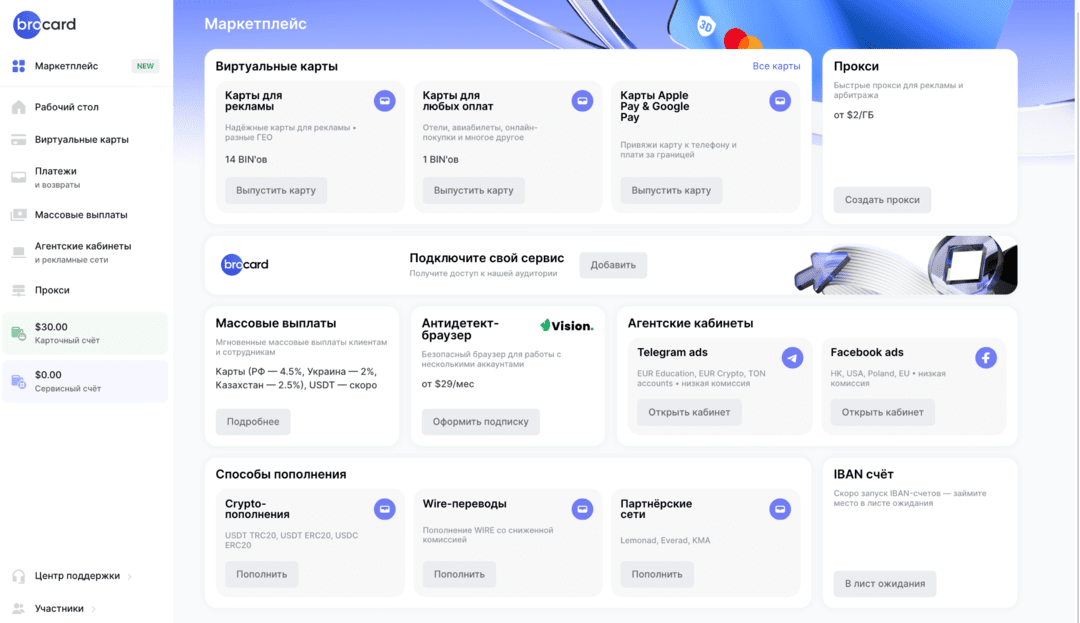Click Выпустить карту under Карты для рекламы
Image resolution: width=1080 pixels, height=623 pixels.
click(x=276, y=191)
